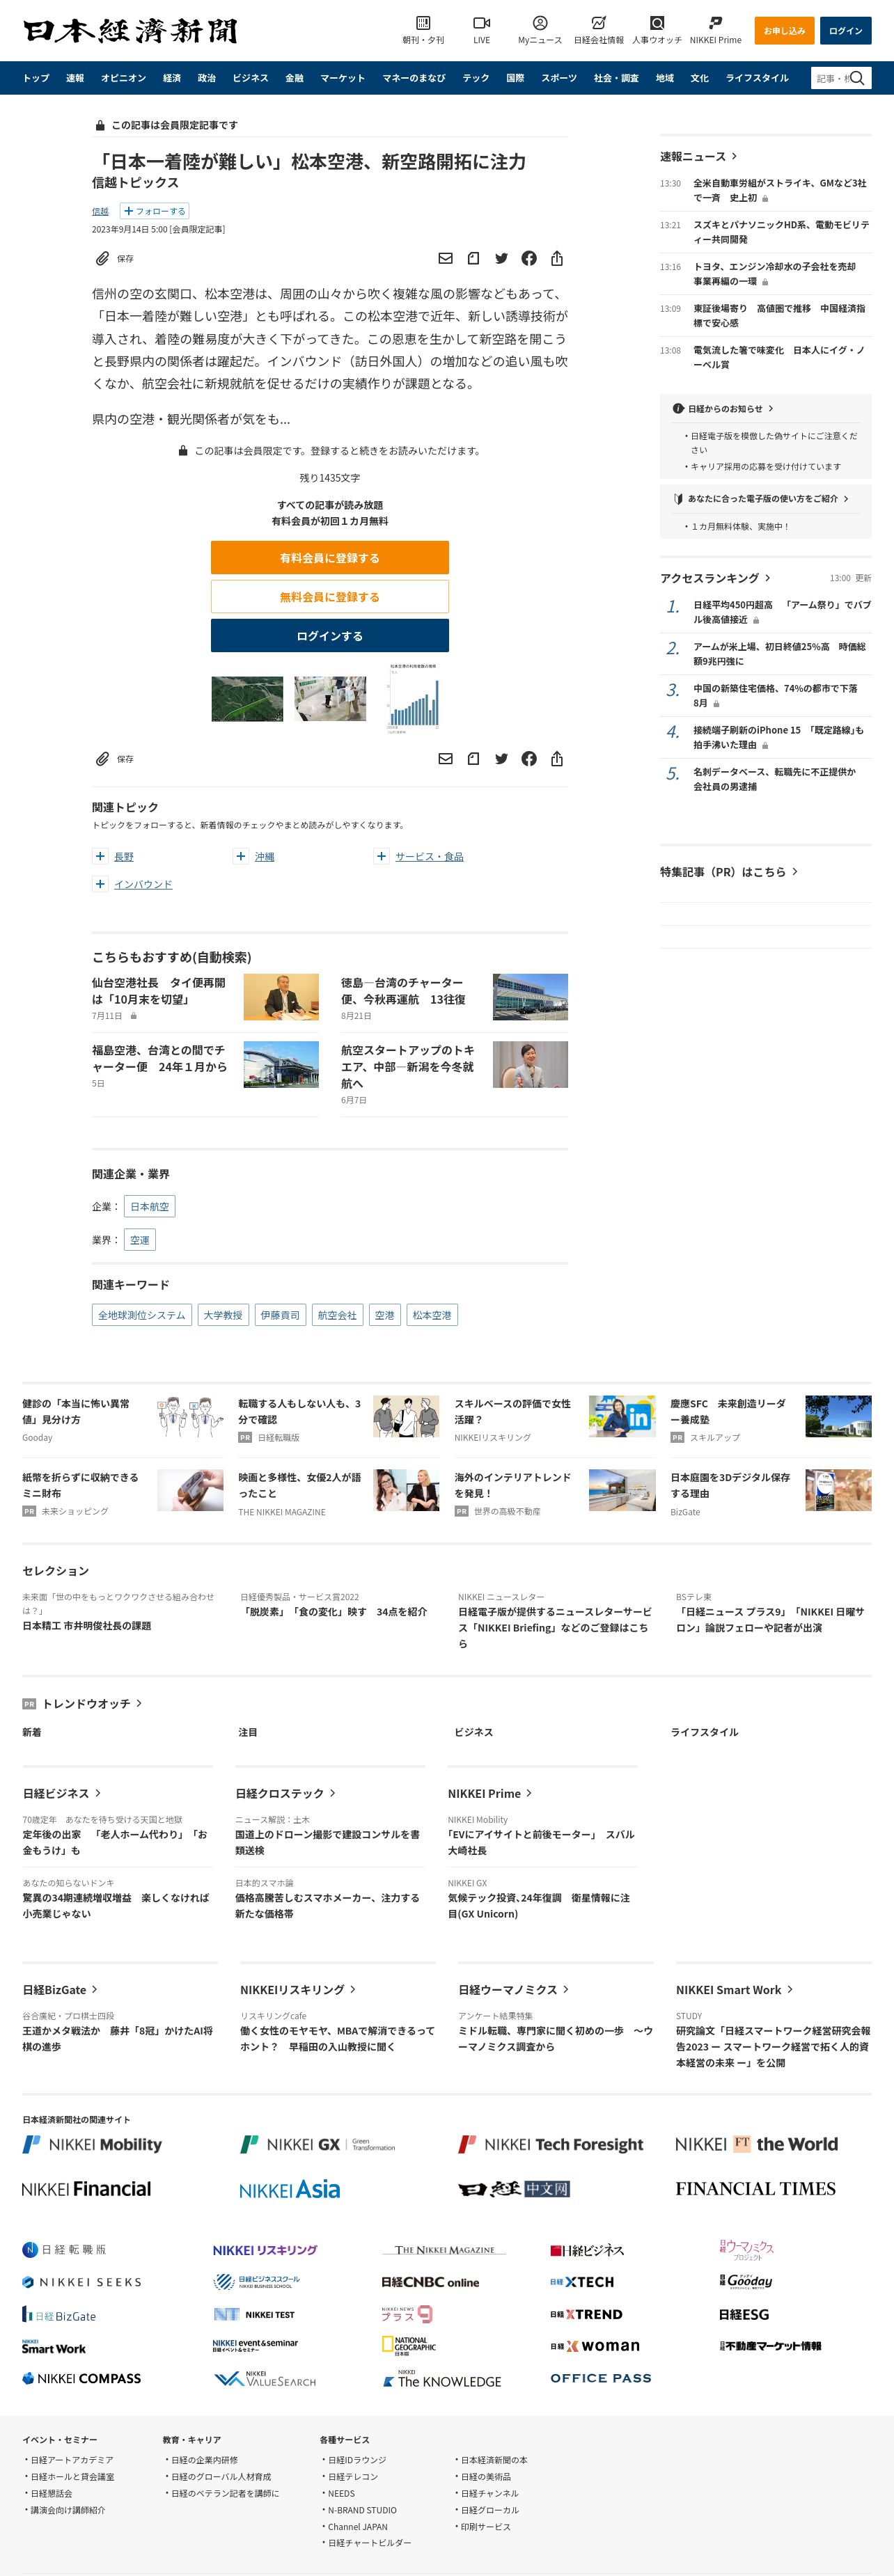Open 特集記事（PR）はこちら chevron link
Image resolution: width=894 pixels, height=2576 pixels.
coord(795,872)
